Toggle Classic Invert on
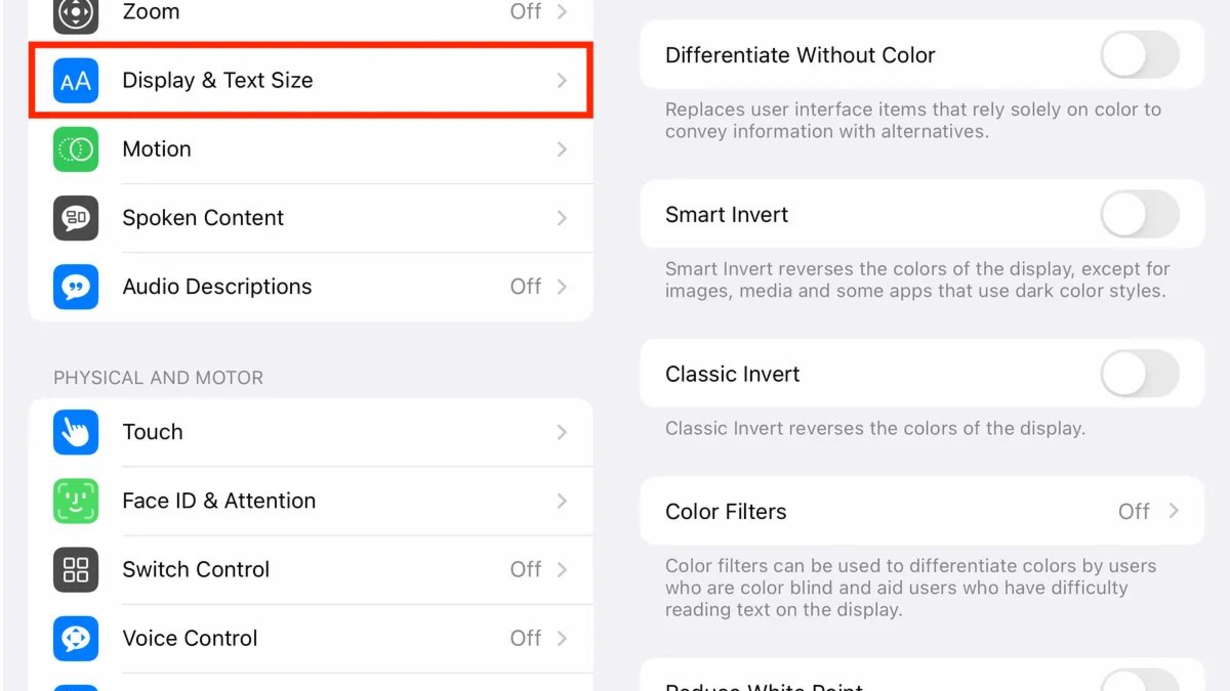This screenshot has width=1230, height=691. 1140,374
